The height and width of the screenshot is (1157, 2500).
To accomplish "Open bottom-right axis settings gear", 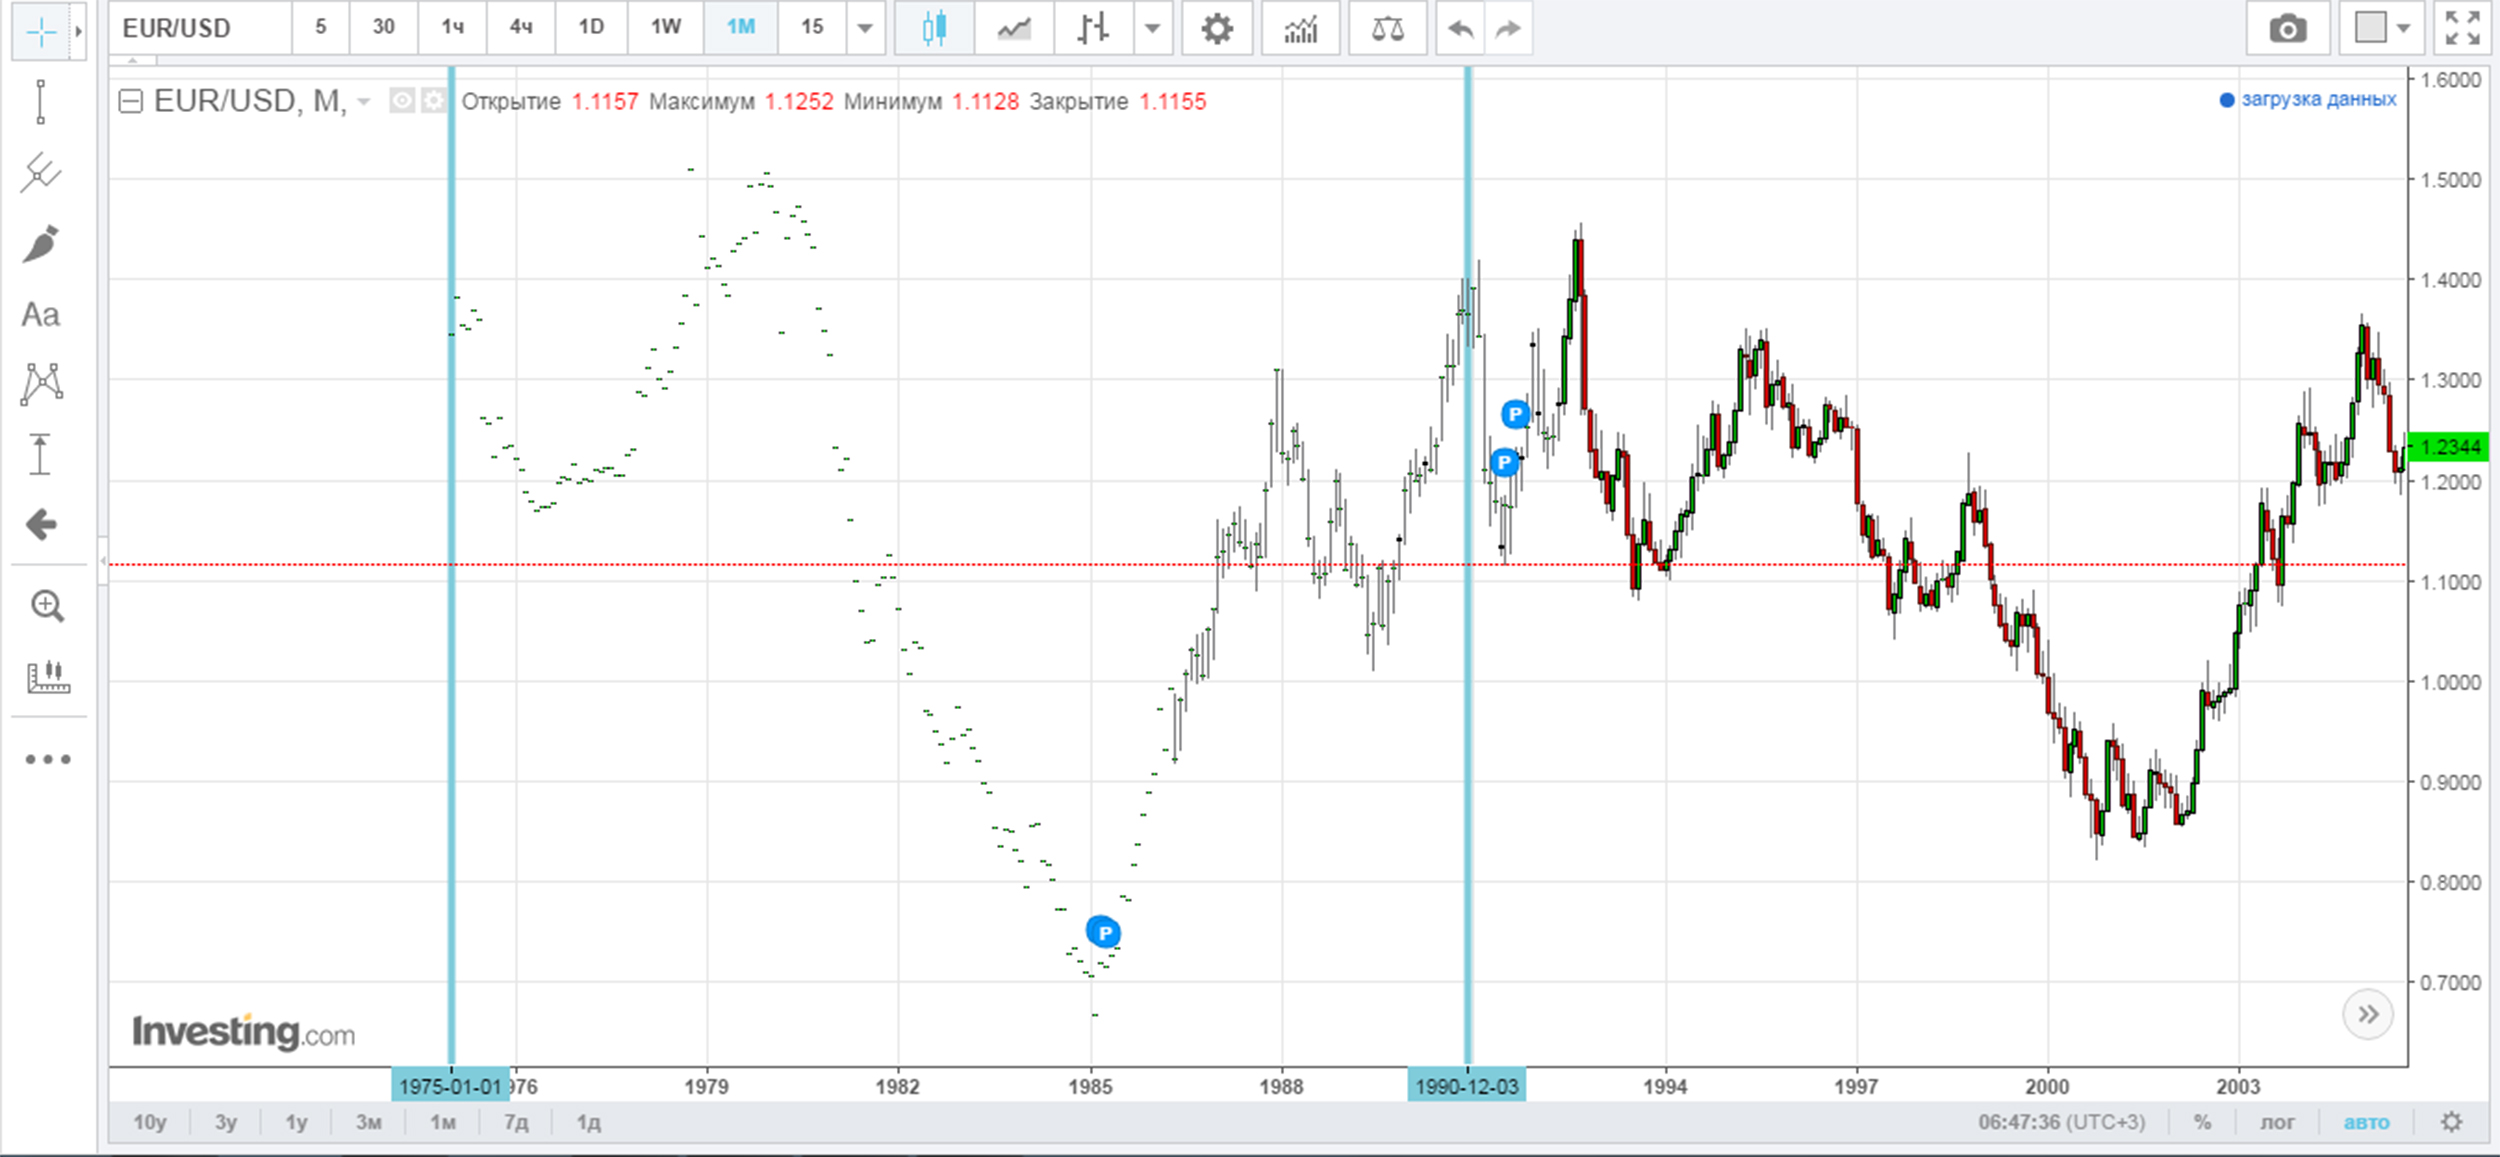I will tap(2451, 1122).
